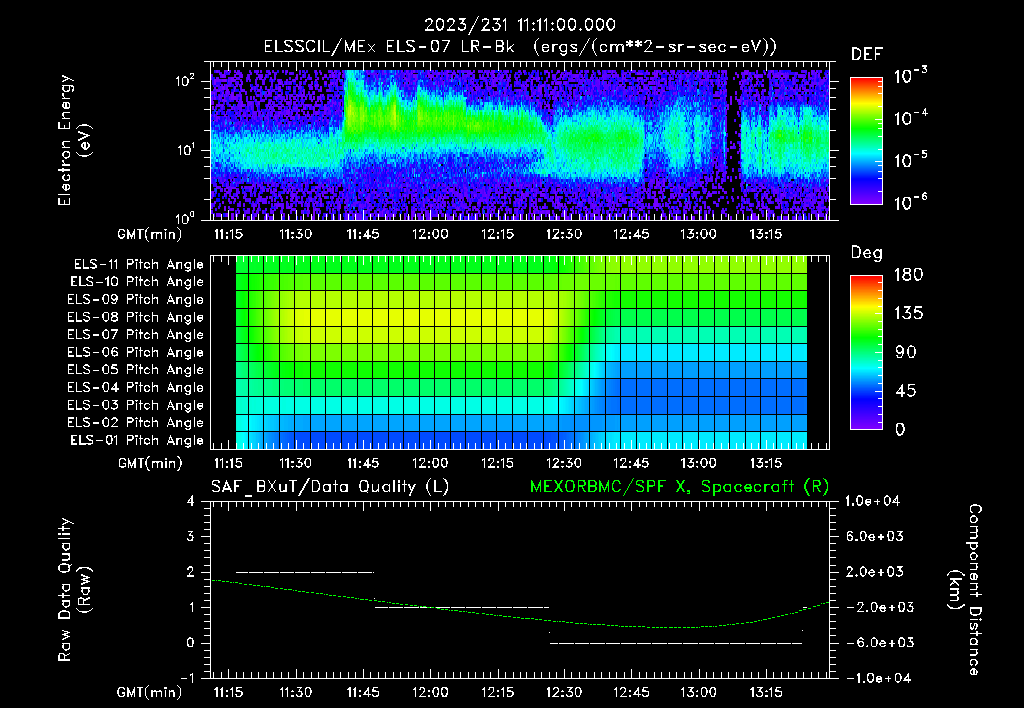Click the 10^2 tick label on the energy axis
This screenshot has width=1024, height=708.
click(x=185, y=81)
